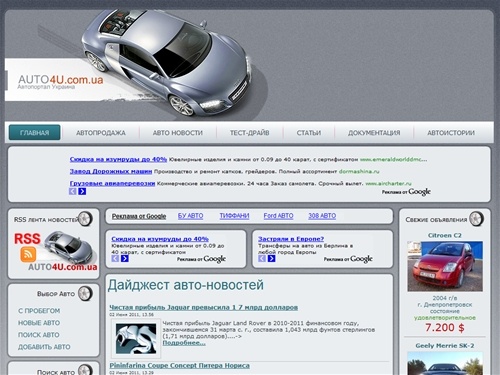Open the 'Geely Merrie SK-2' listing

point(445,346)
